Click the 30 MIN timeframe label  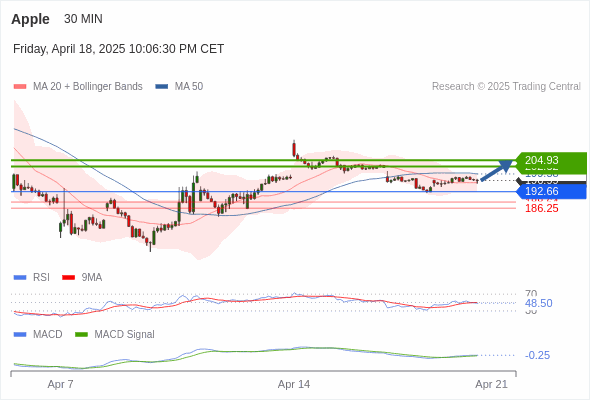(83, 19)
